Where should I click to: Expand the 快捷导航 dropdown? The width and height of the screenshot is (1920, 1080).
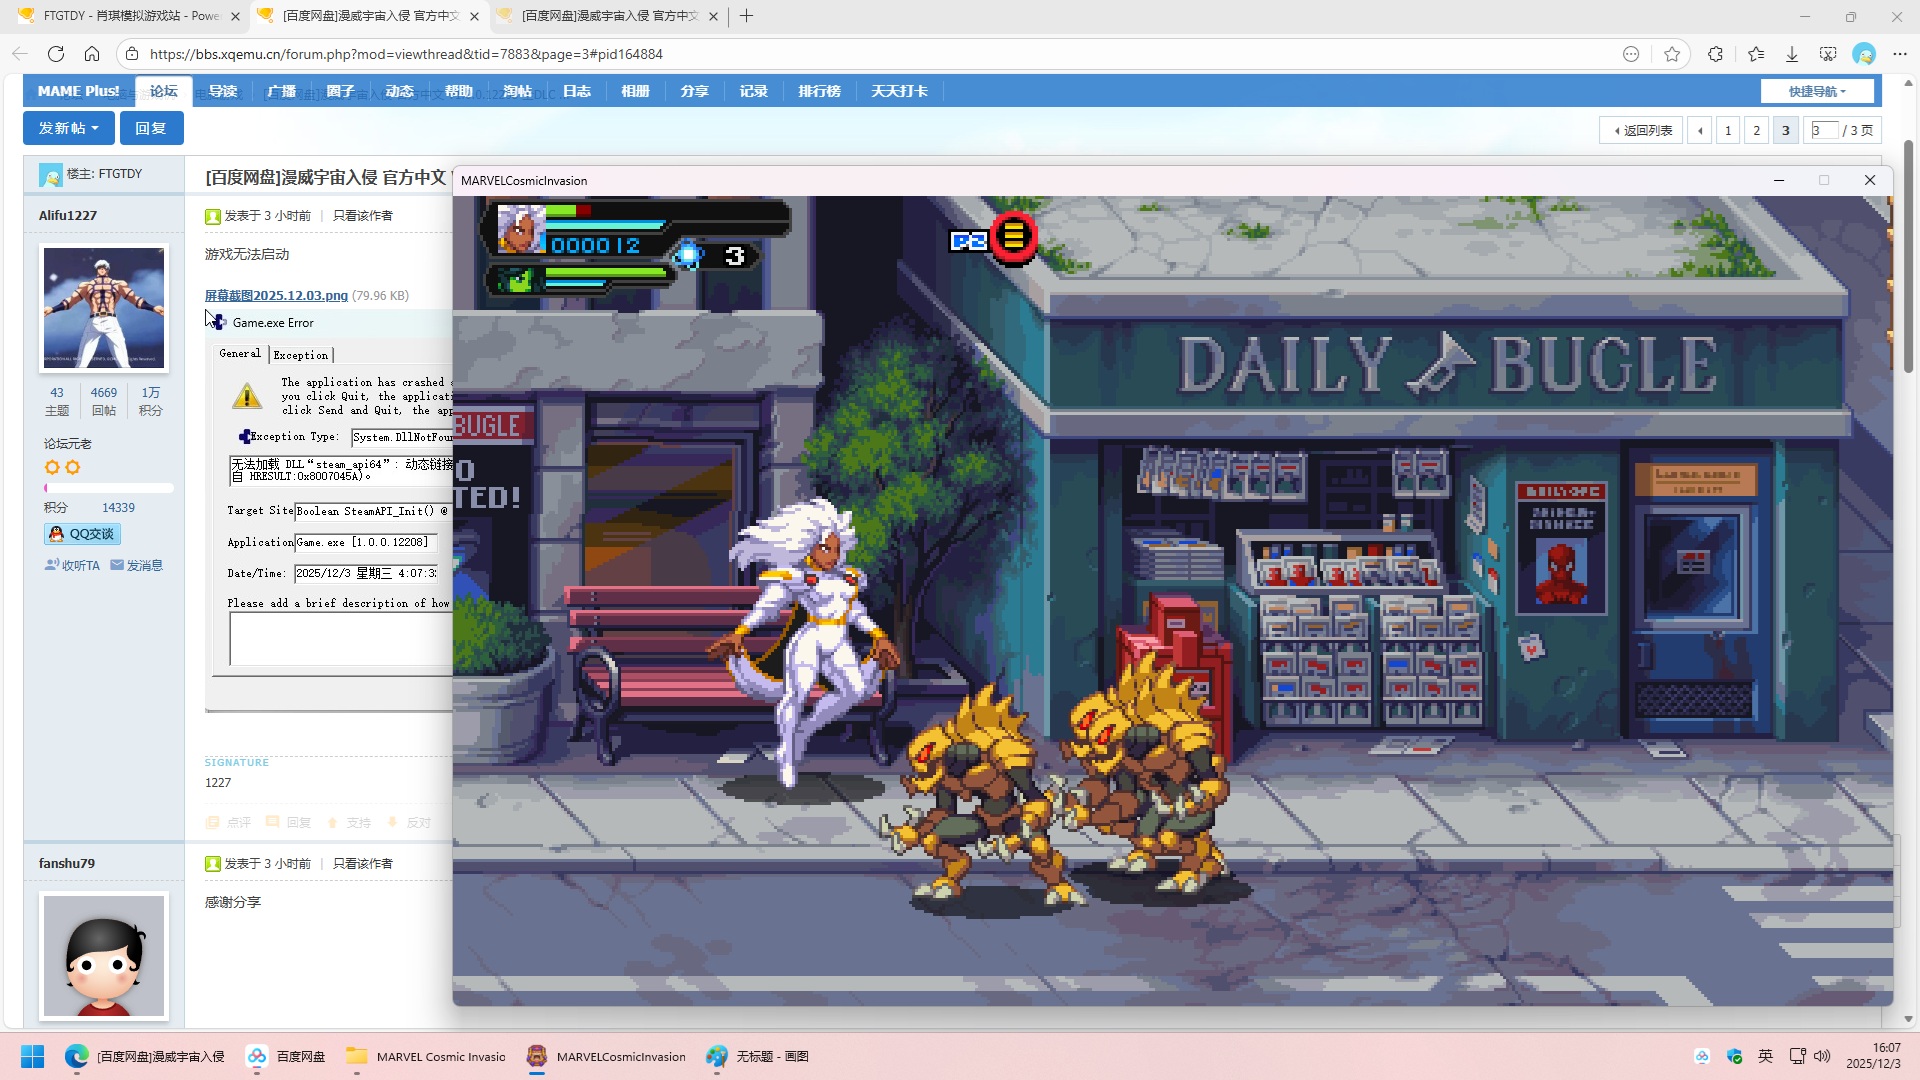click(1816, 91)
